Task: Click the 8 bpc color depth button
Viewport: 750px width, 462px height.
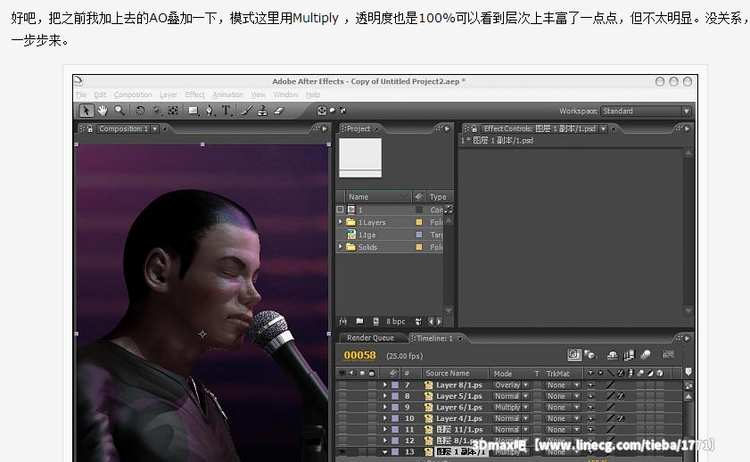Action: point(396,321)
